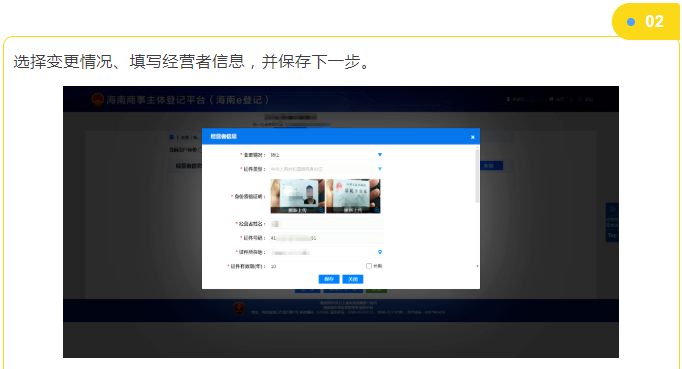Click the location pin icon in 证件所在地
682x369 pixels.
380,252
